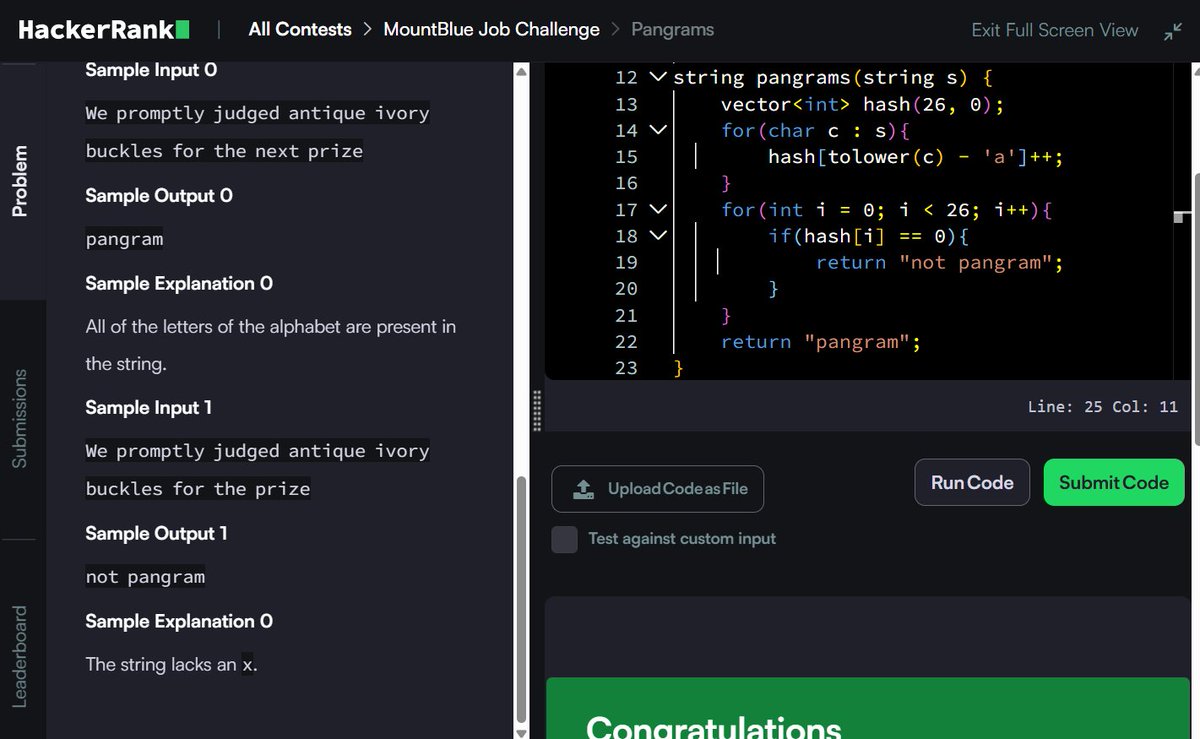
Task: Open the Problem side tab
Action: [x=21, y=181]
